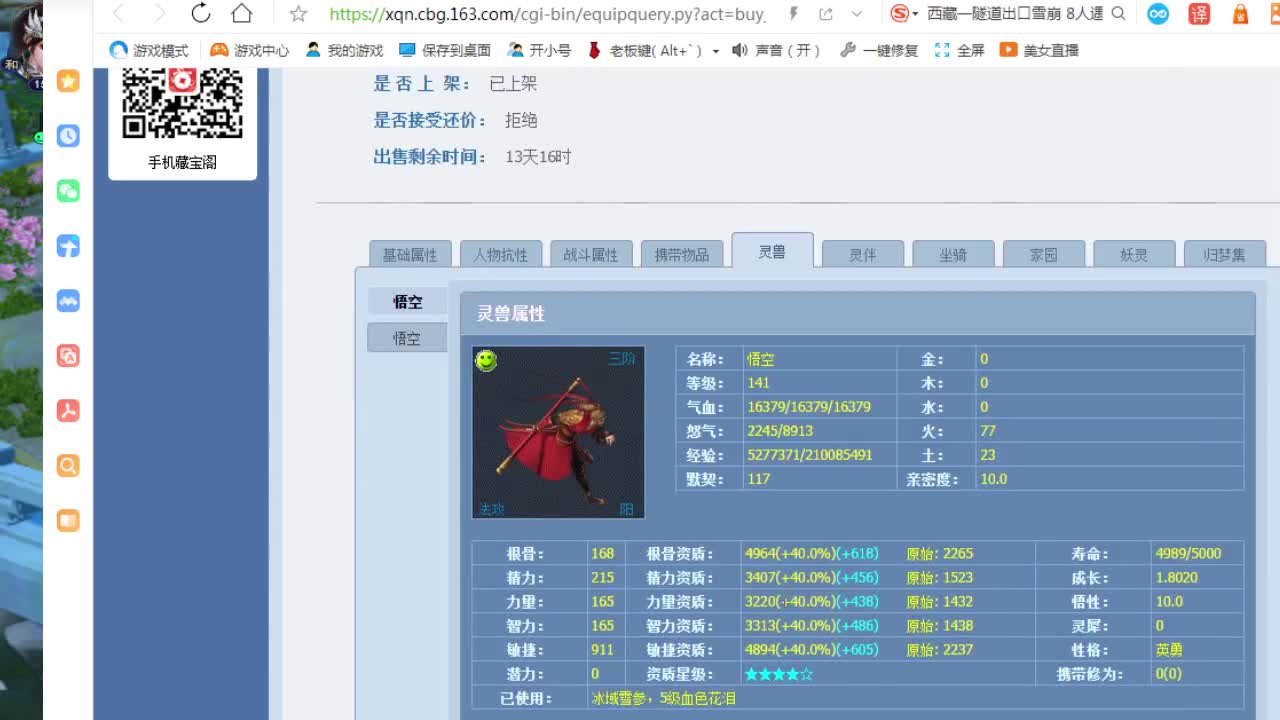Viewport: 1280px width, 720px height.
Task: Switch to the 坐骑 tab
Action: 953,255
